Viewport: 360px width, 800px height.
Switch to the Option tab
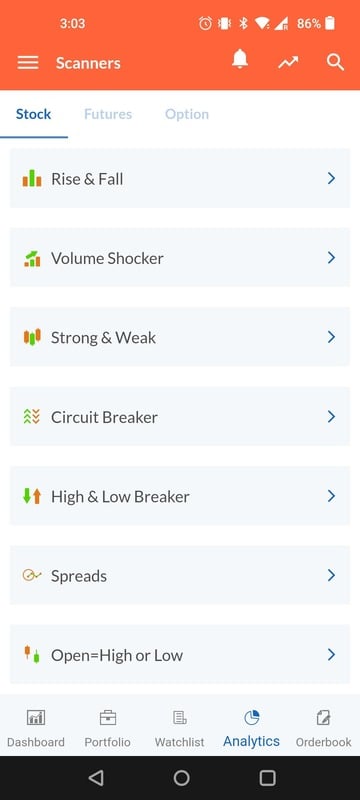point(187,114)
